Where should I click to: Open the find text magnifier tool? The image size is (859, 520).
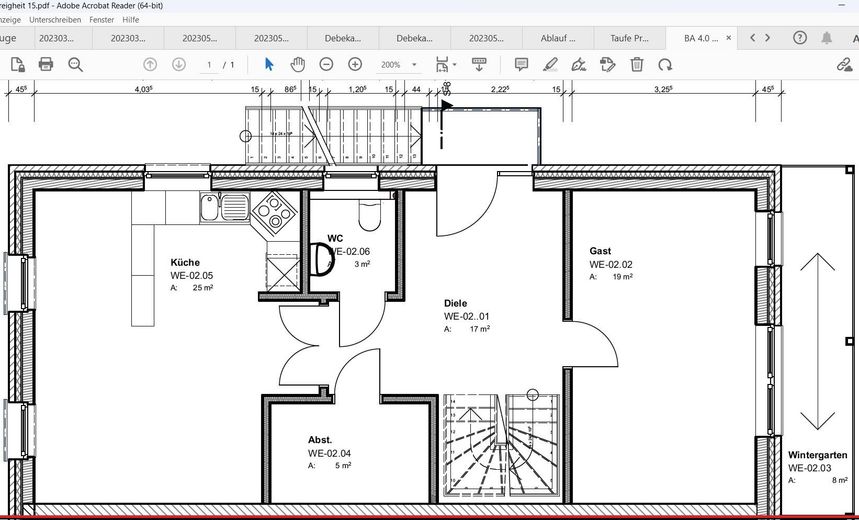pos(75,64)
